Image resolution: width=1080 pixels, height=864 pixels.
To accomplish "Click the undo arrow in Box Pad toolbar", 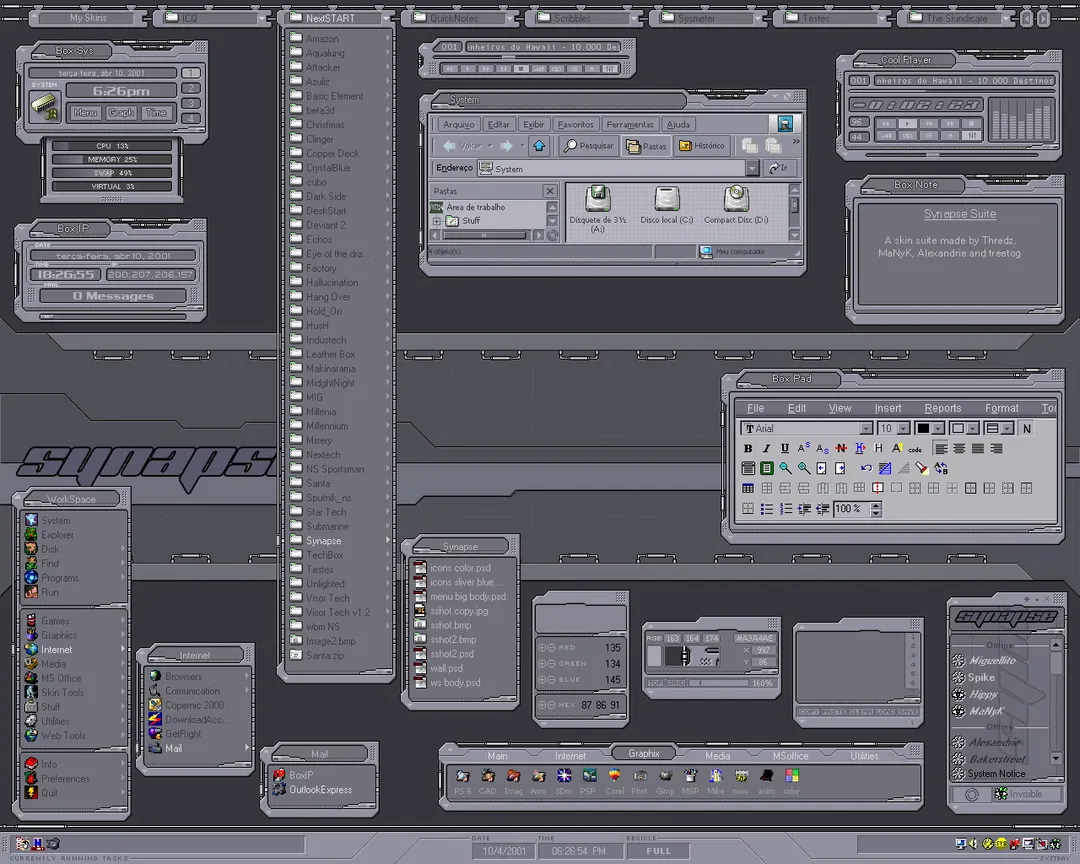I will (866, 469).
